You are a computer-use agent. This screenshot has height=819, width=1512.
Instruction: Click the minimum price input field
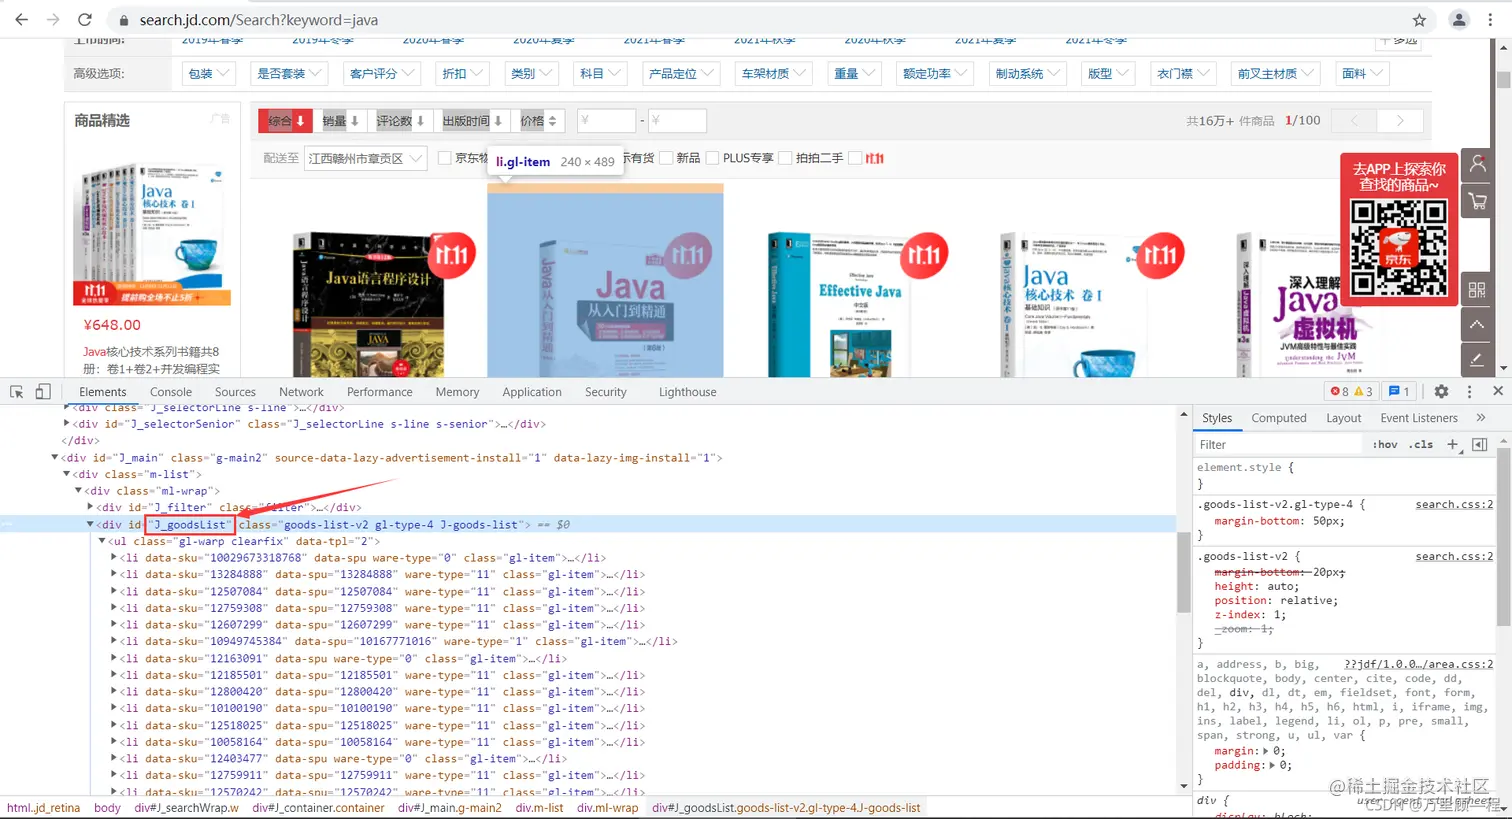pos(605,121)
